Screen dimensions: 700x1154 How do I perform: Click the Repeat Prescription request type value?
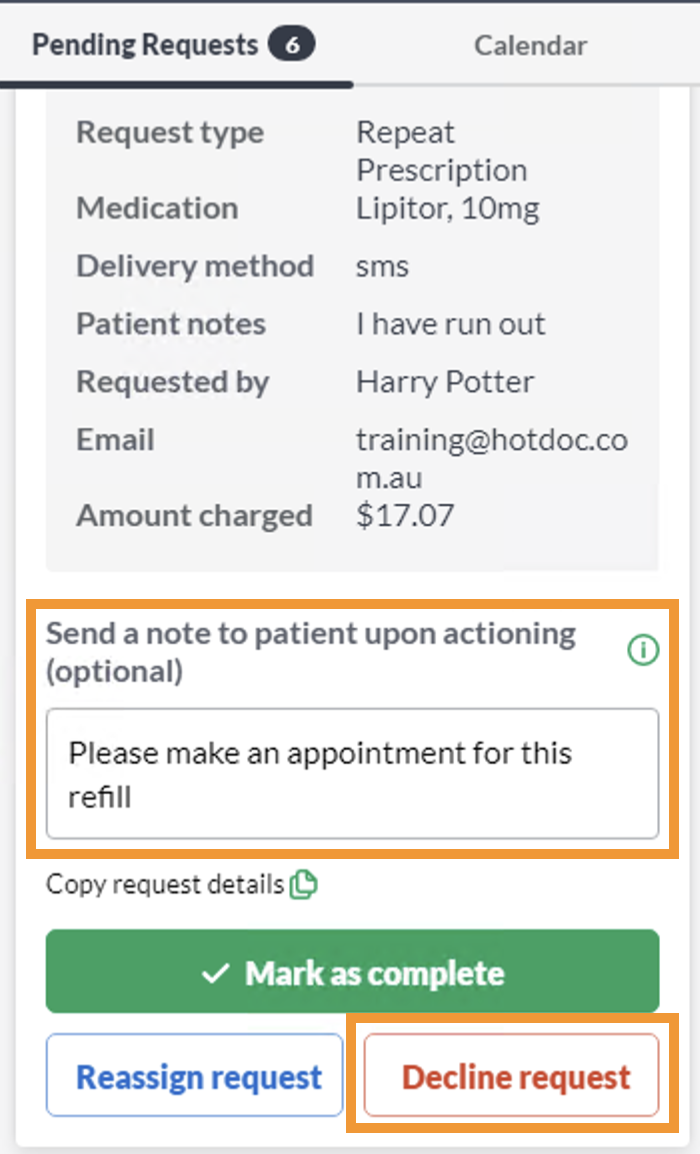tap(442, 151)
